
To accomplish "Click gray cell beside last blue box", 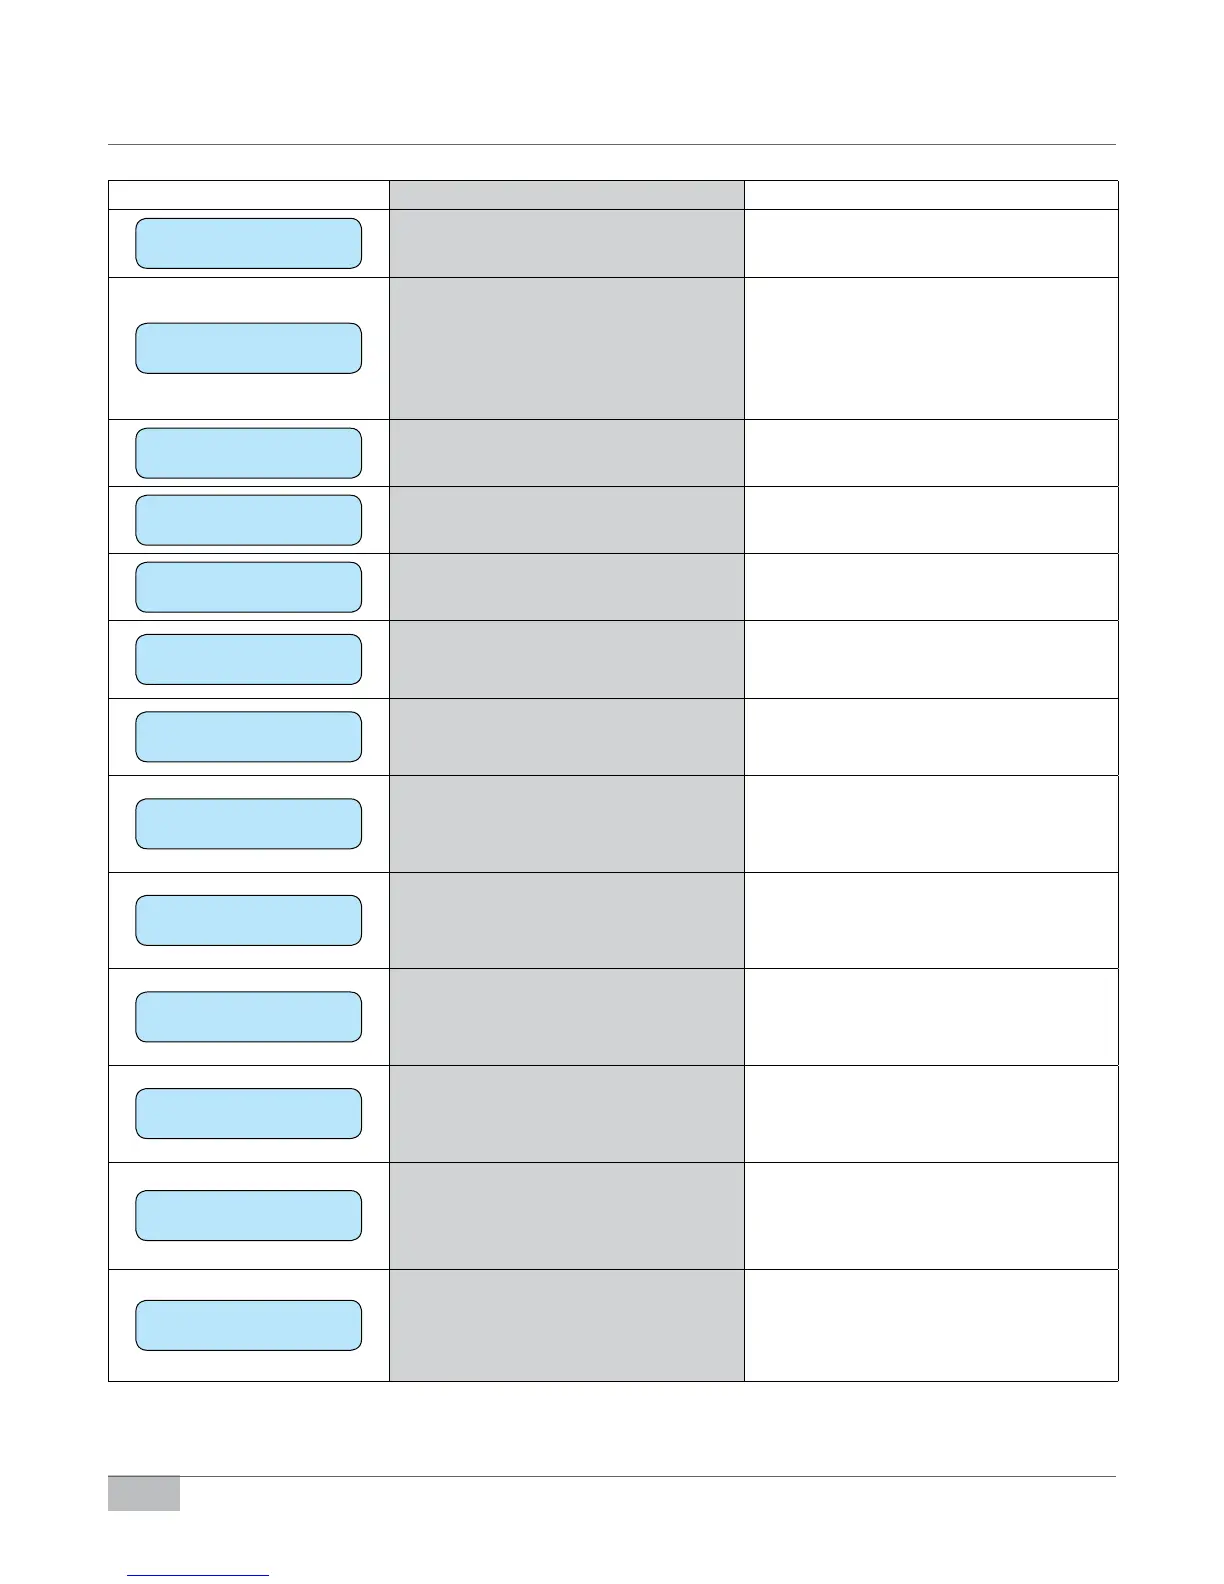I will pos(566,1325).
